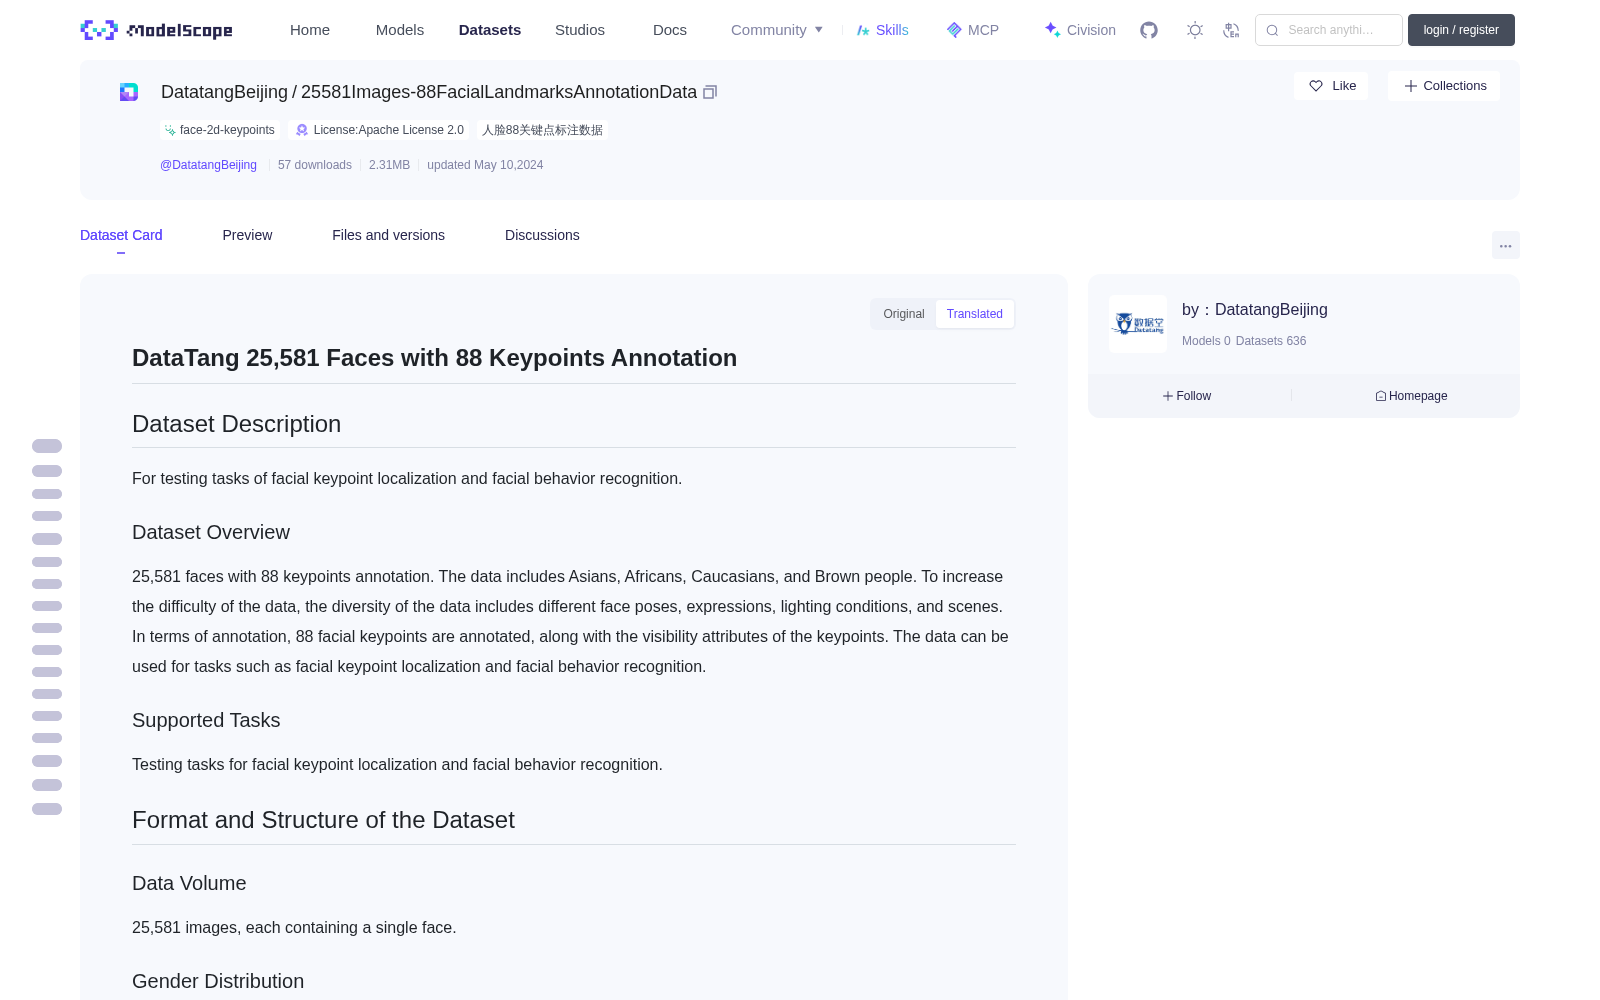This screenshot has height=1000, width=1600.
Task: Switch to the Preview tab
Action: pos(247,235)
